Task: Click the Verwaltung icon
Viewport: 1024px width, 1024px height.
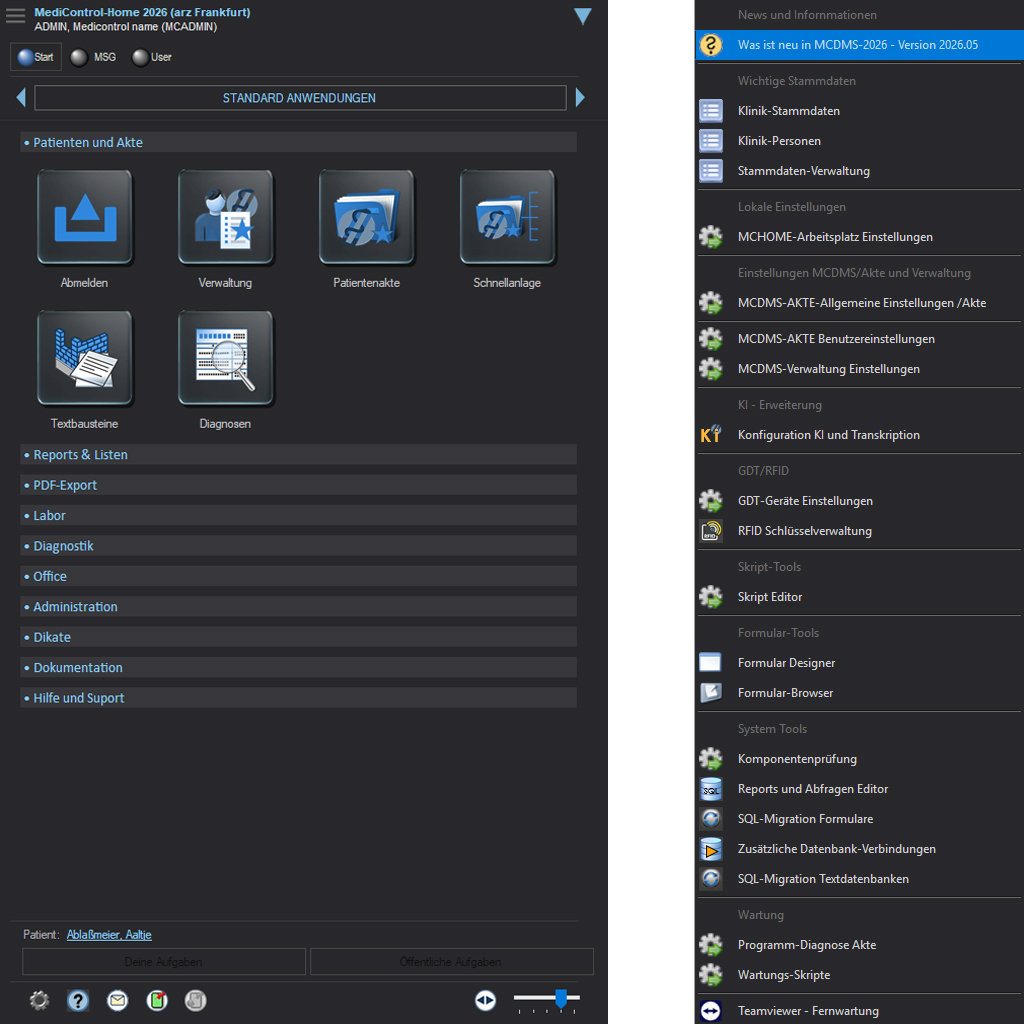Action: [x=225, y=217]
